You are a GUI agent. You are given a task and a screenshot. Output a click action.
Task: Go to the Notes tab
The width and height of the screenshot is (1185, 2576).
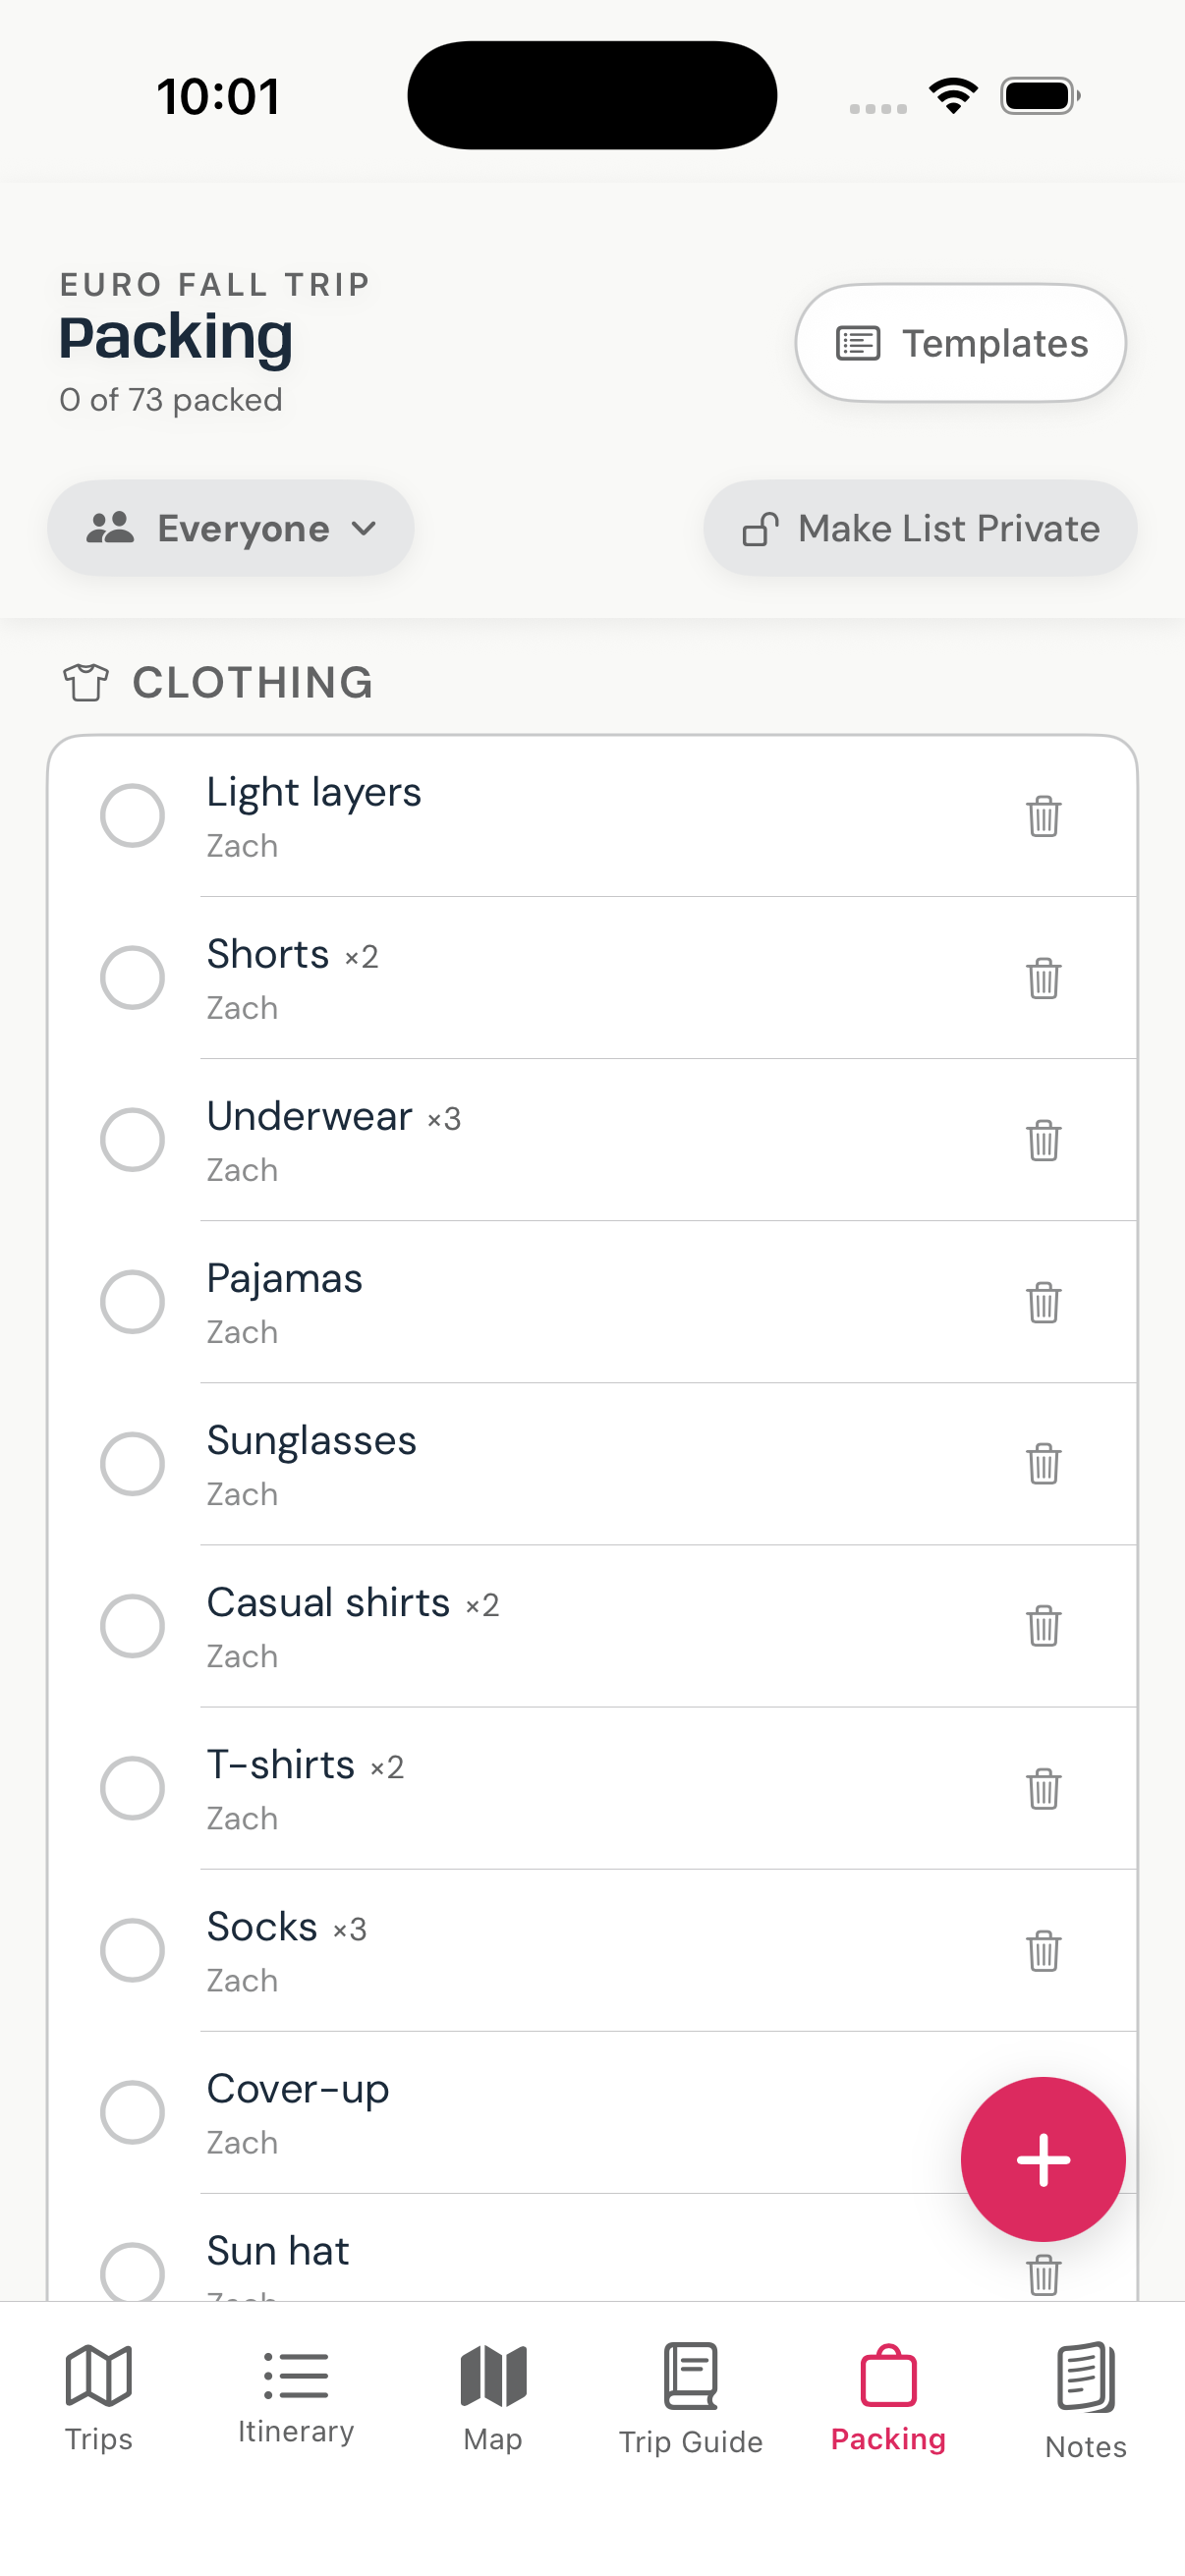pos(1086,2400)
